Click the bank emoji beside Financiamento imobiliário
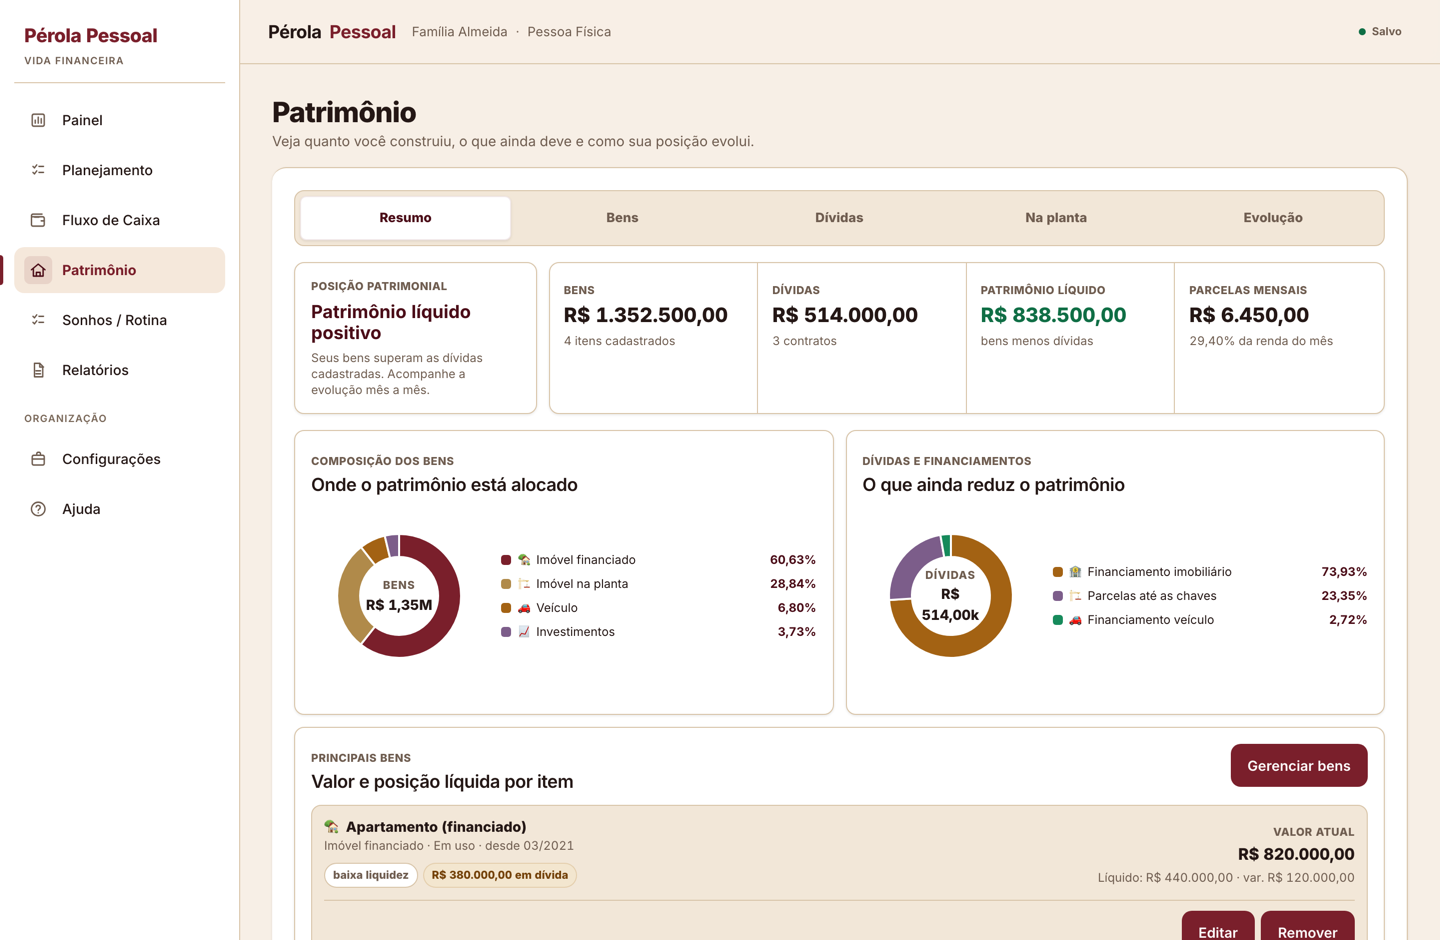This screenshot has width=1440, height=940. (1075, 572)
